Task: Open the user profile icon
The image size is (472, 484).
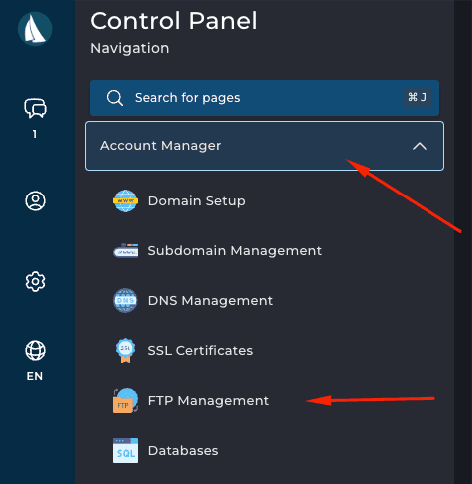Action: pyautogui.click(x=35, y=201)
